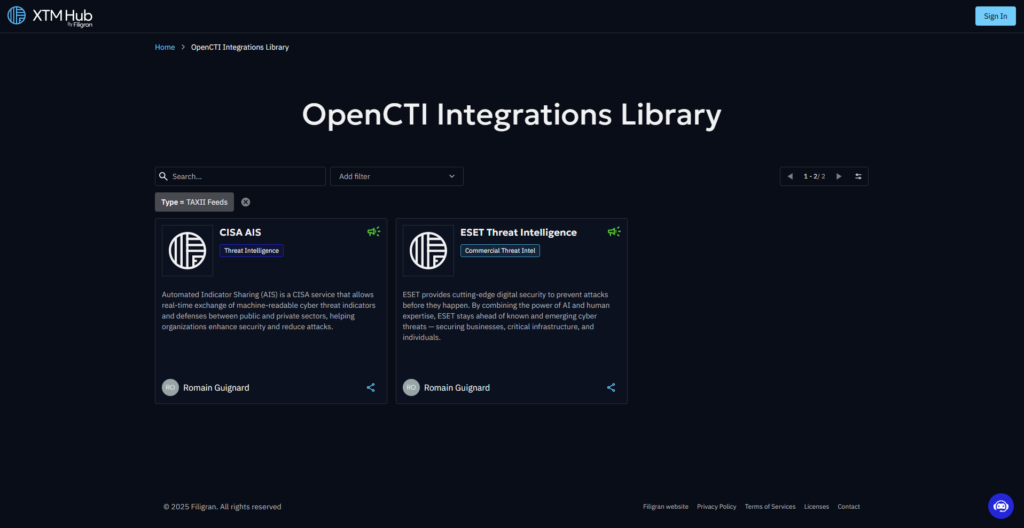Click the XTM Hub logo
Image resolution: width=1024 pixels, height=528 pixels.
point(50,16)
